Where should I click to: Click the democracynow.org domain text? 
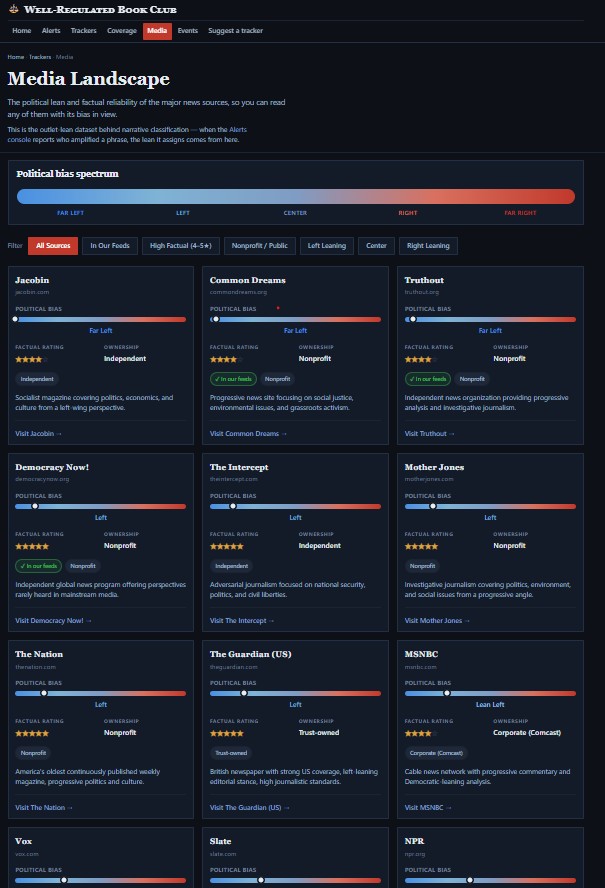(42, 479)
